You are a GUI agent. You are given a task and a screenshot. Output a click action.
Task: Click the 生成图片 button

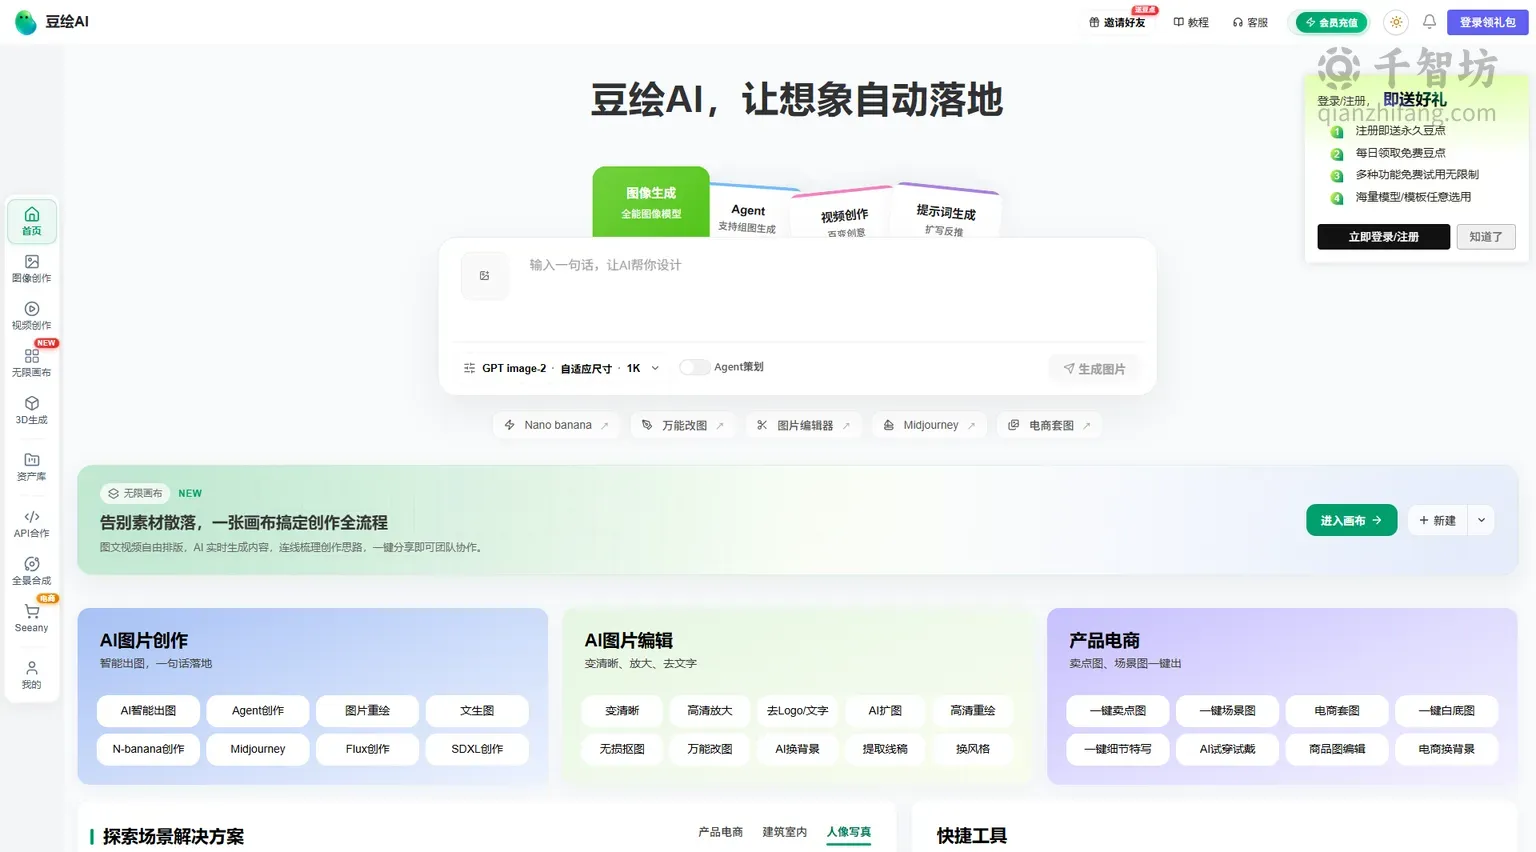(1094, 369)
